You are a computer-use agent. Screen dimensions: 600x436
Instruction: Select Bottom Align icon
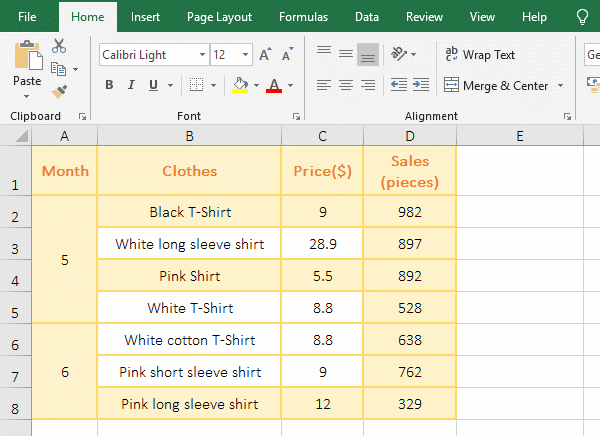click(368, 54)
